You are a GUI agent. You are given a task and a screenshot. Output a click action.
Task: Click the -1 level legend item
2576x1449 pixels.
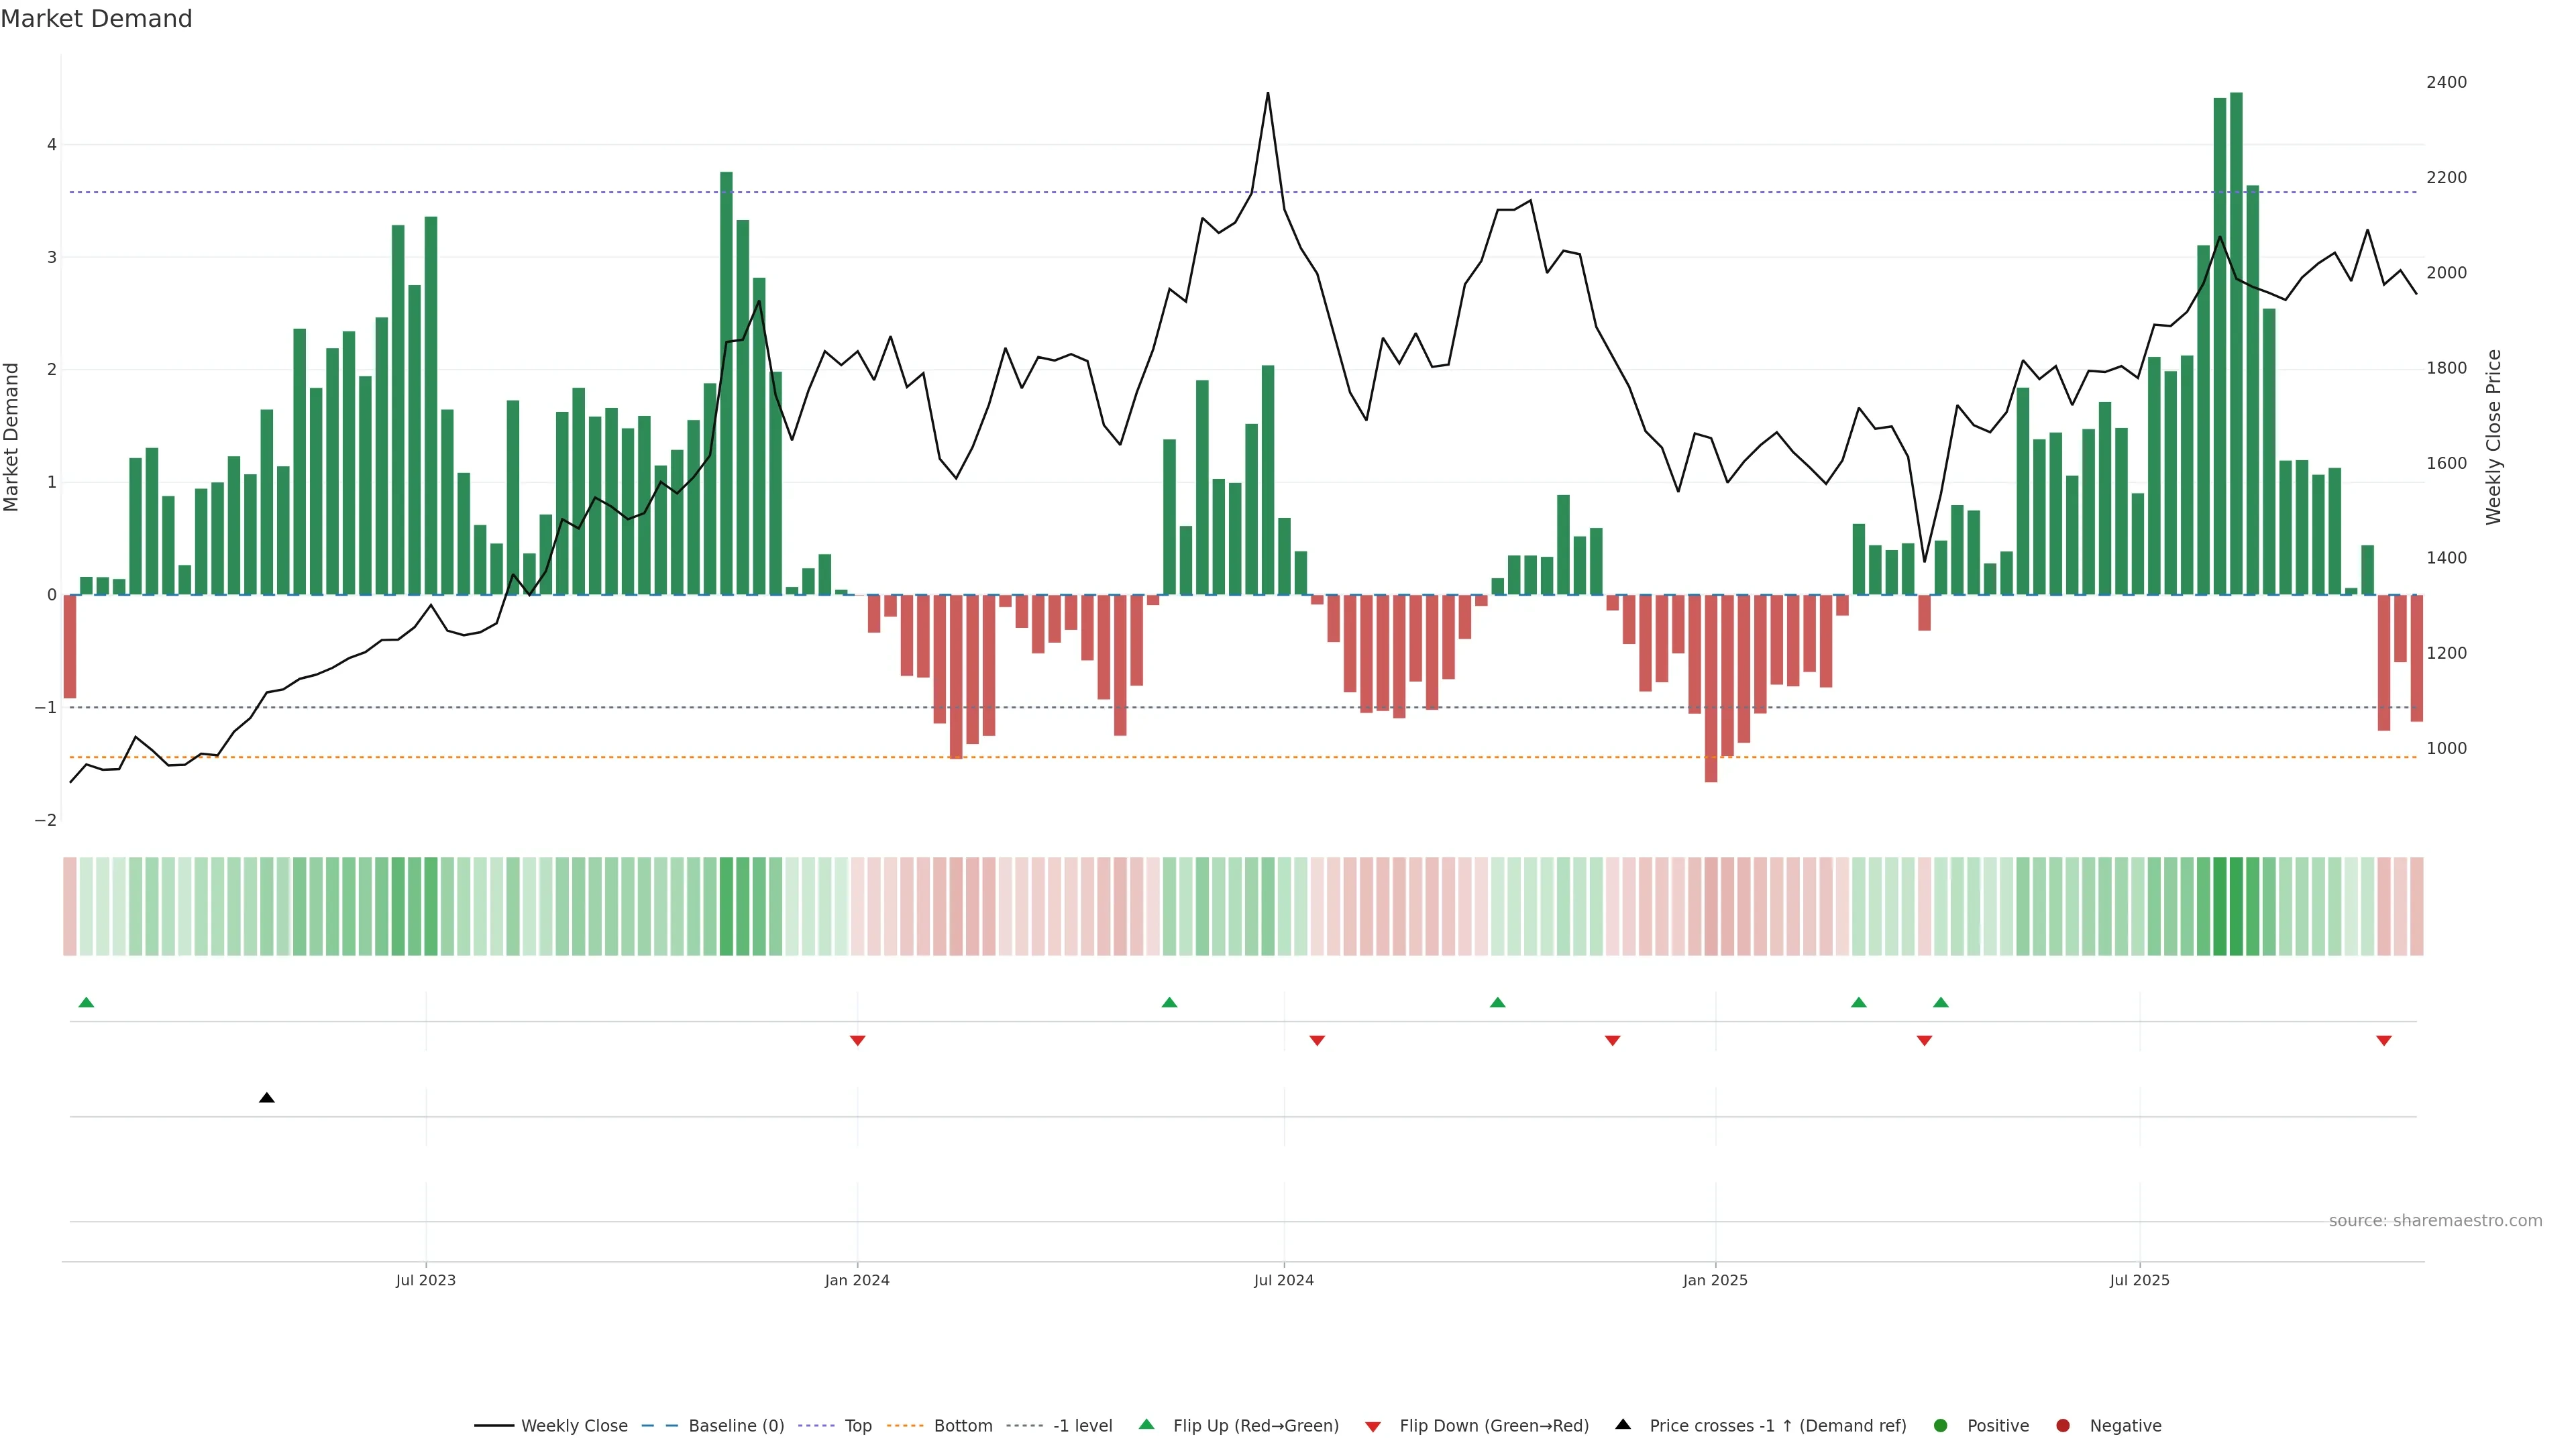[x=1082, y=1426]
